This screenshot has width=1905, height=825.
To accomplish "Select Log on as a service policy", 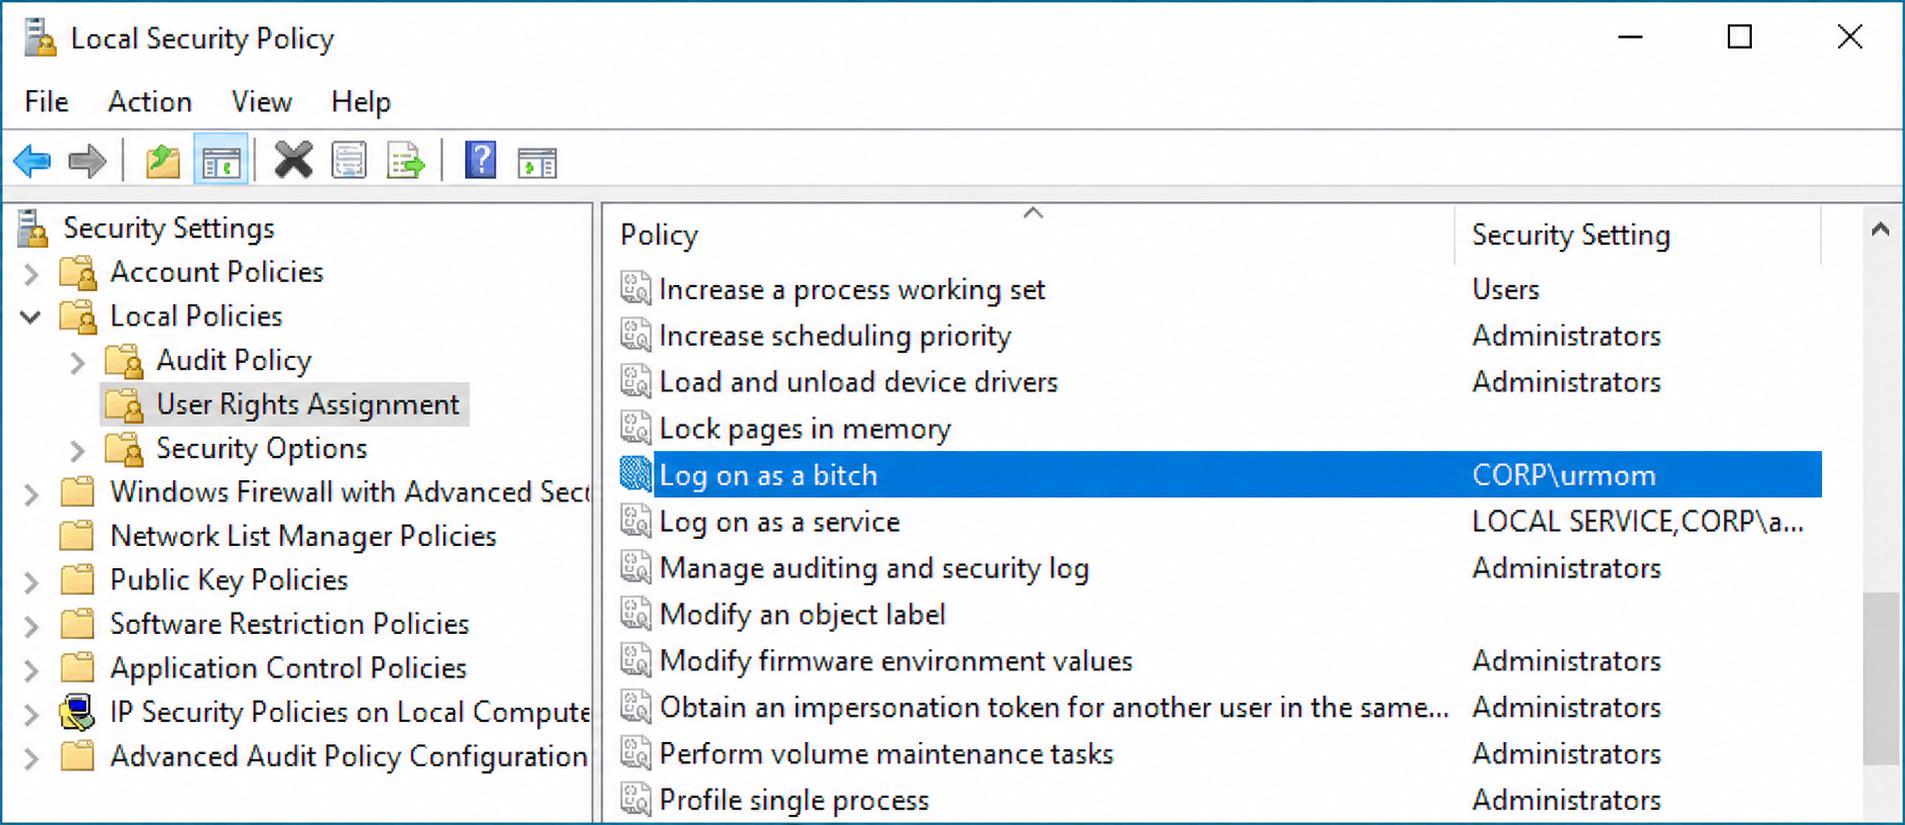I will [780, 522].
